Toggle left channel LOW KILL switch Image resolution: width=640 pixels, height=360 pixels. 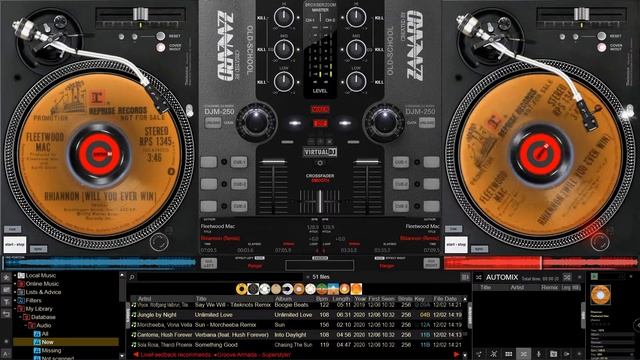click(x=262, y=82)
